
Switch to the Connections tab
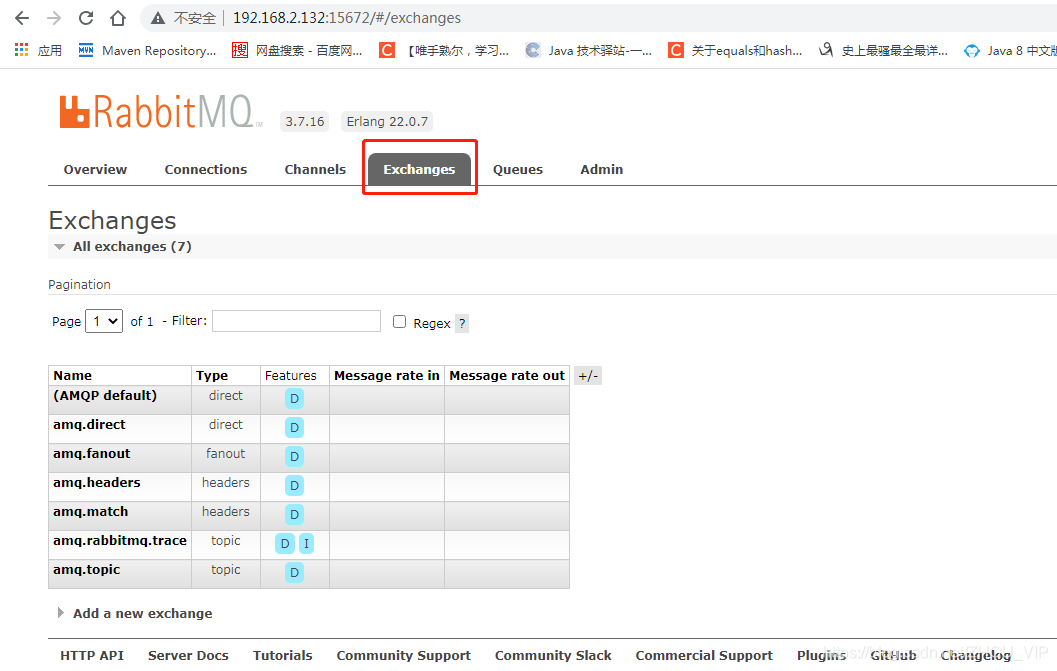[206, 169]
